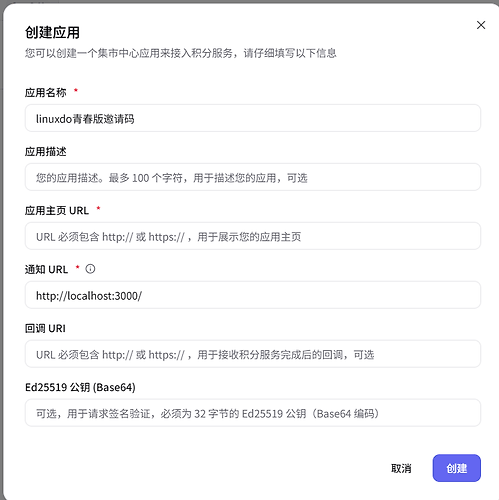Click the 回调 URI label
The width and height of the screenshot is (499, 500).
[45, 329]
